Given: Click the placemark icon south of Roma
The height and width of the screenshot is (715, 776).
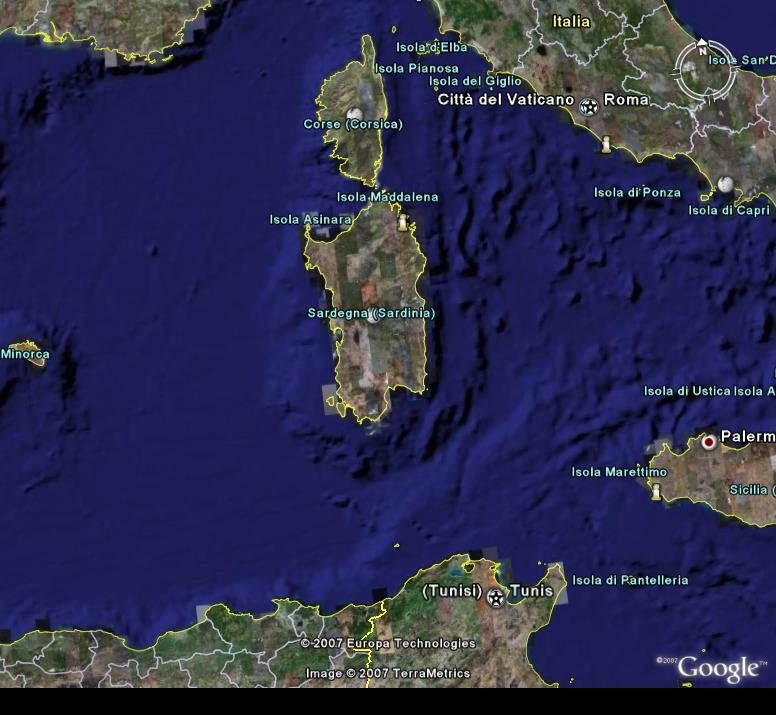Looking at the screenshot, I should pyautogui.click(x=605, y=146).
